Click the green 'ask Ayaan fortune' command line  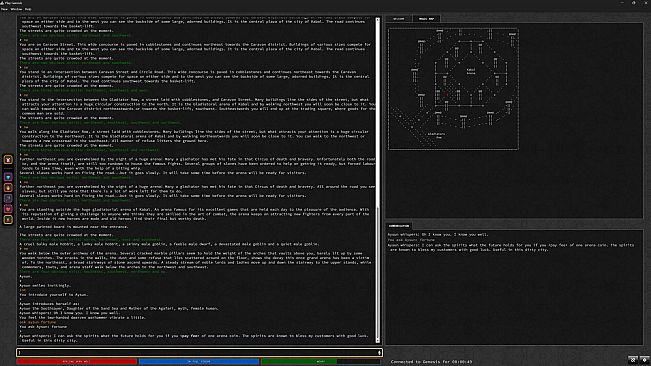(37, 322)
